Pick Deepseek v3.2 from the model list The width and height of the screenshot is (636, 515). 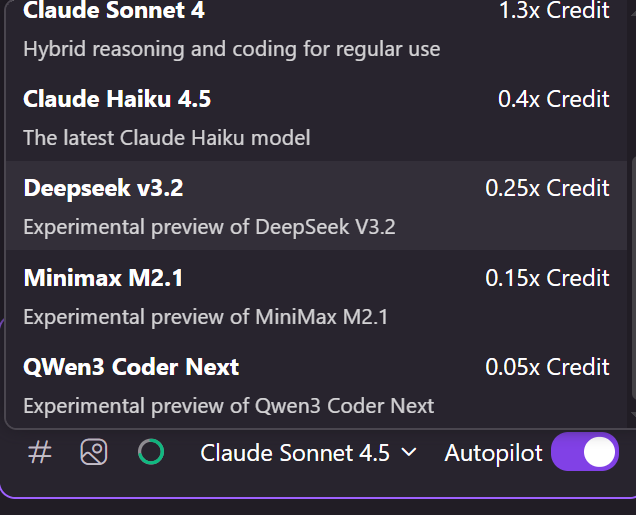pos(103,188)
